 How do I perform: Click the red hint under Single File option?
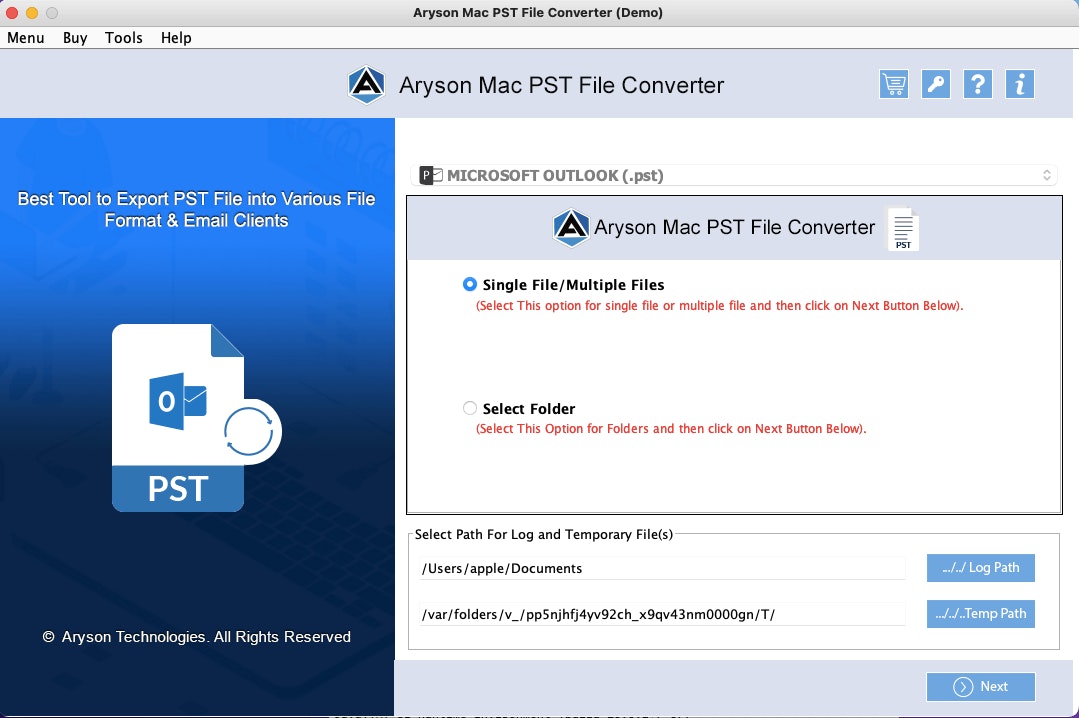pos(720,306)
